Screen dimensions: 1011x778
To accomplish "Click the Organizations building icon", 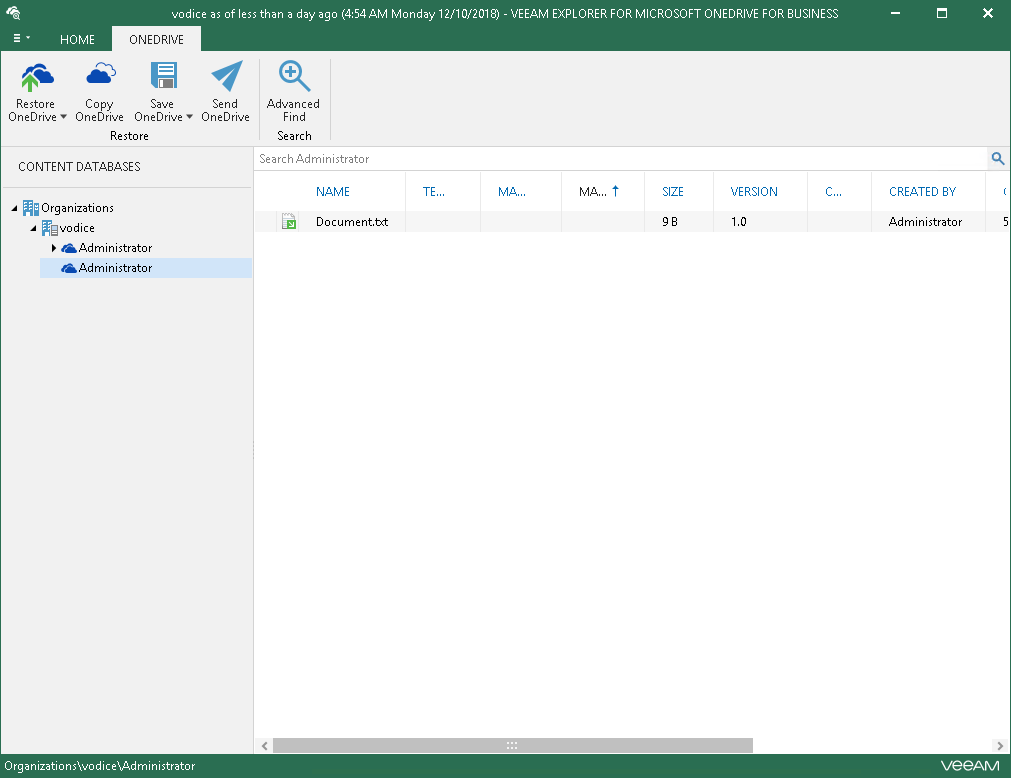I will 30,208.
